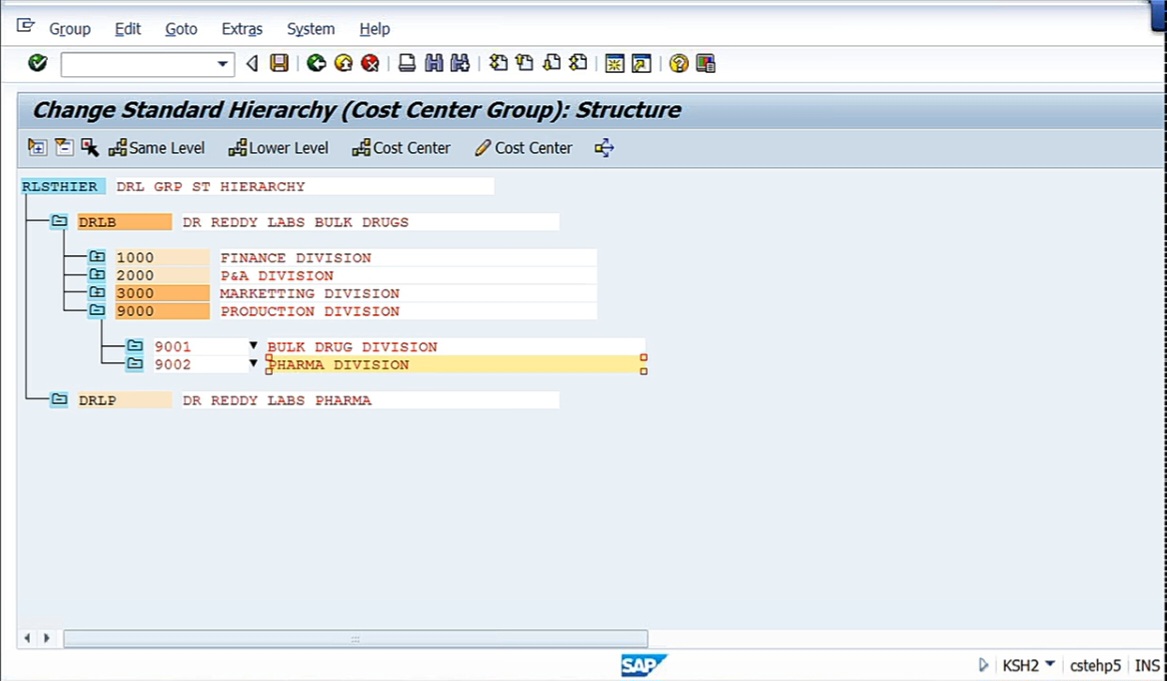
Task: Click the INS status bar indicator
Action: coord(1147,665)
